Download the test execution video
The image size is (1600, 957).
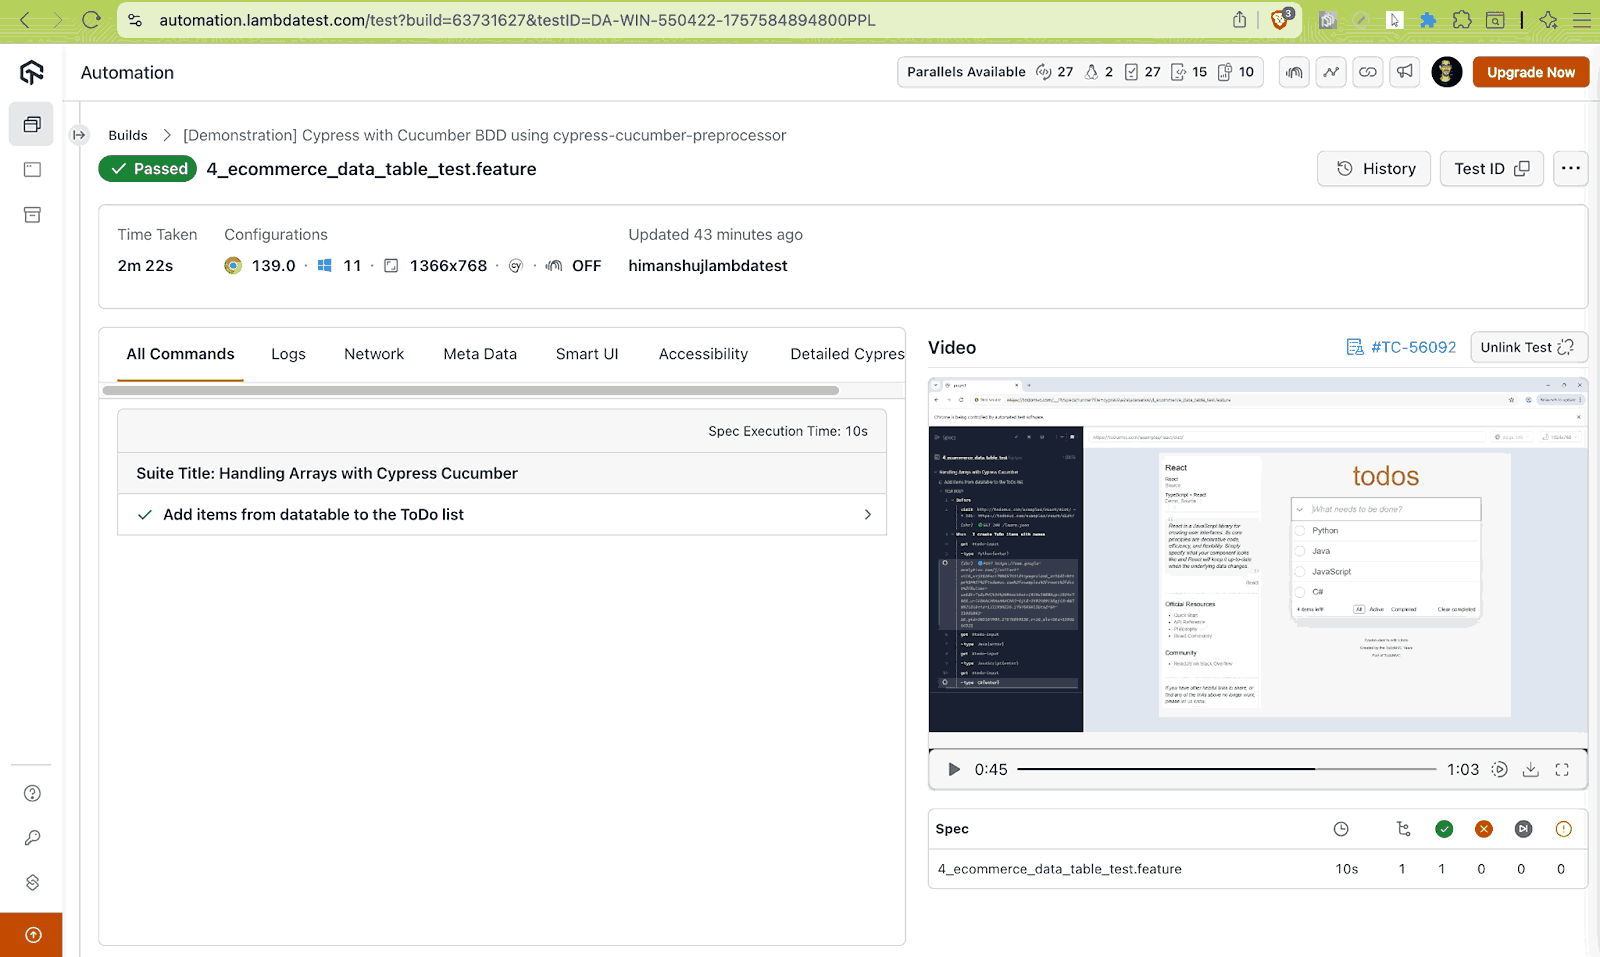[x=1530, y=769]
